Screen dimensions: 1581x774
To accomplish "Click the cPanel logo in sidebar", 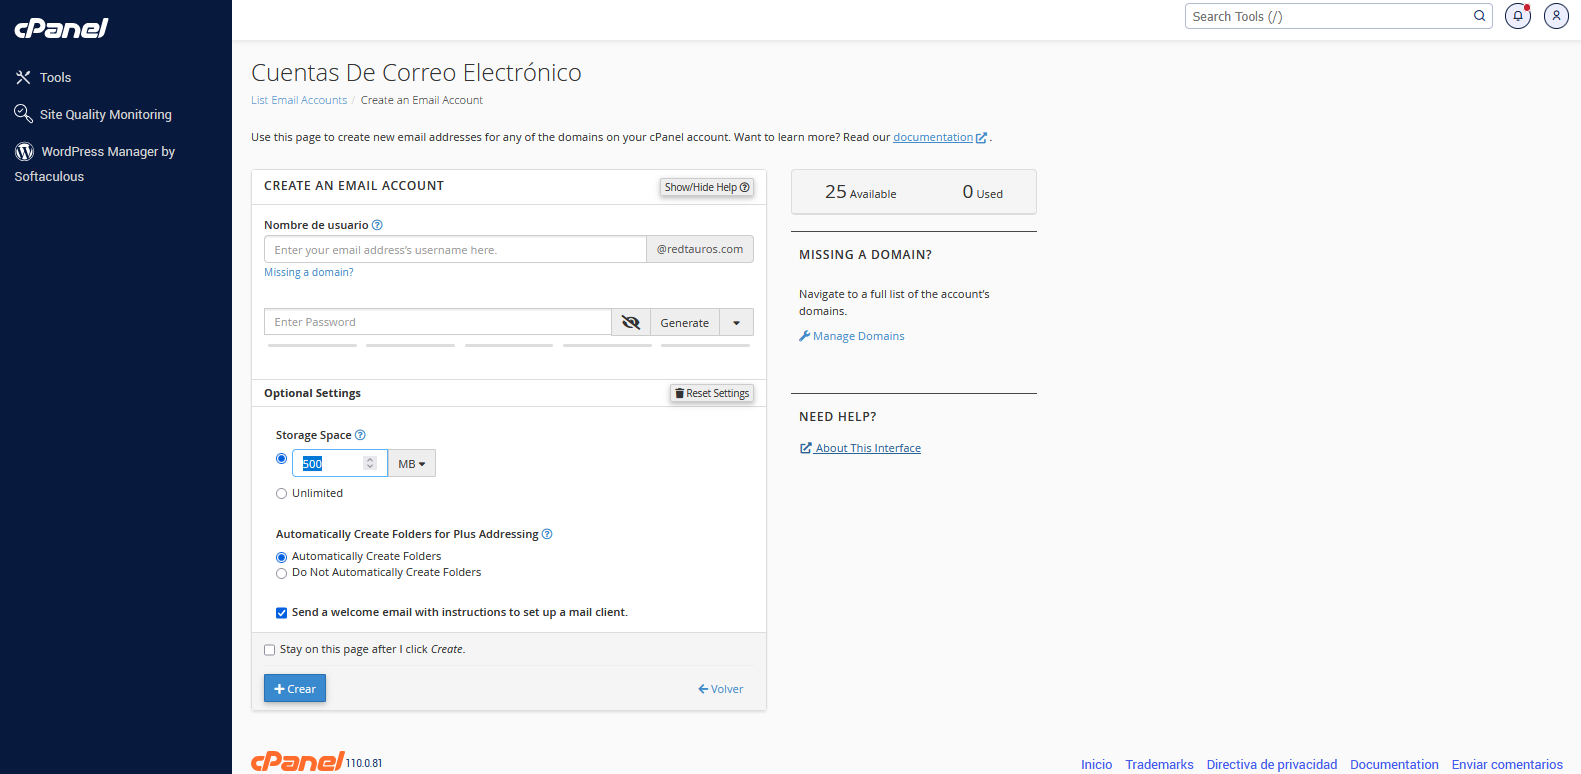I will (x=61, y=28).
